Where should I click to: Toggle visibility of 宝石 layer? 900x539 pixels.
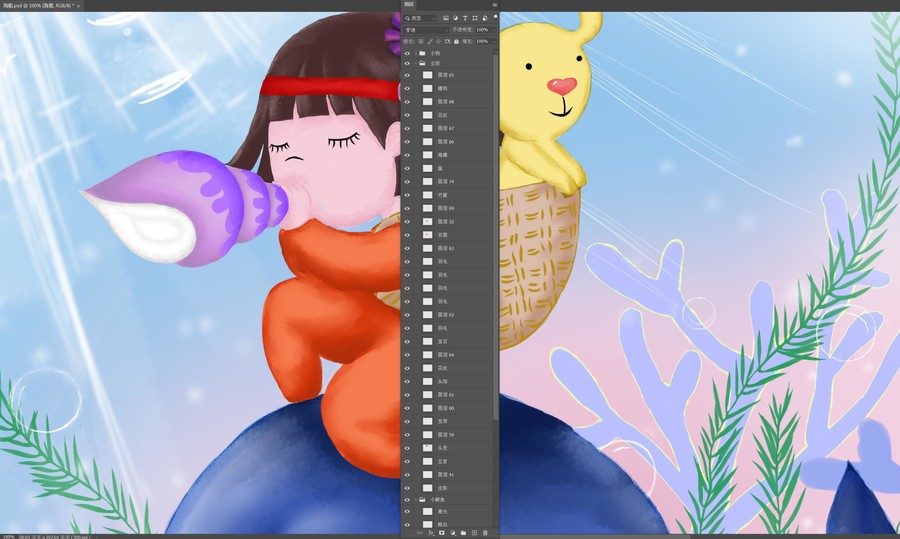(407, 342)
